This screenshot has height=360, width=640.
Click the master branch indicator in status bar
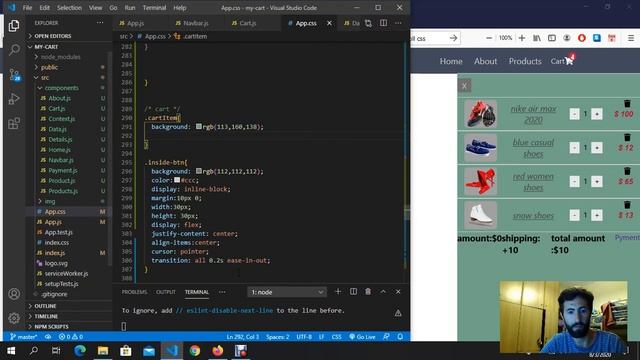(x=24, y=337)
